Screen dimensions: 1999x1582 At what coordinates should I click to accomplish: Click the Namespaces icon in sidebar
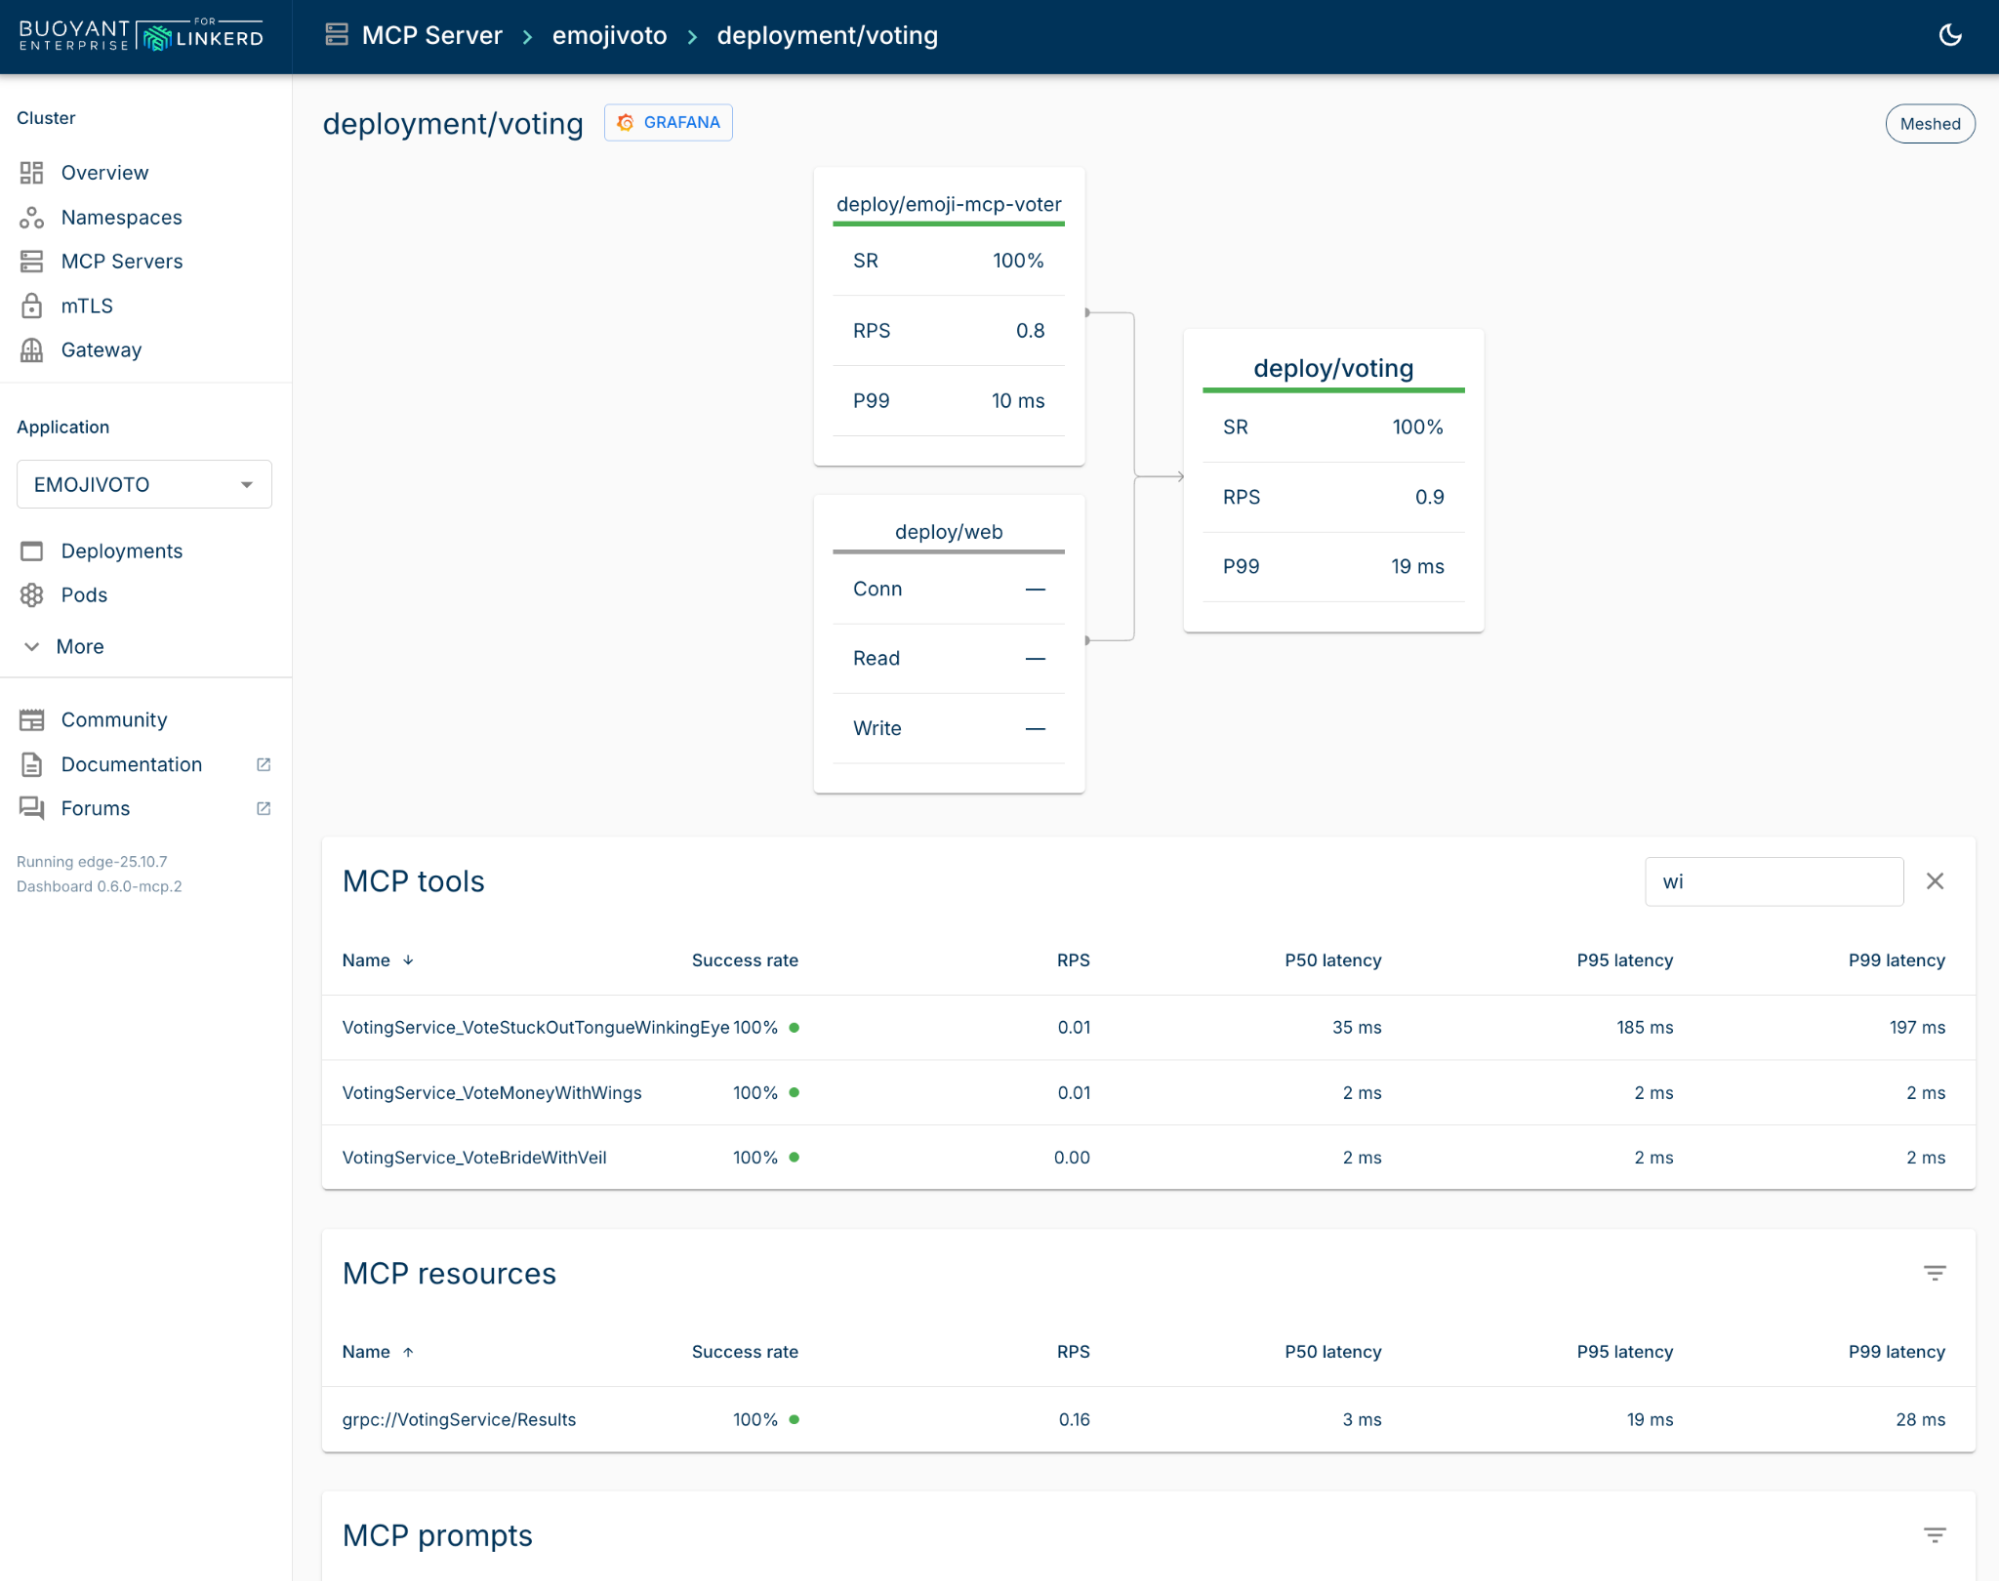(32, 217)
